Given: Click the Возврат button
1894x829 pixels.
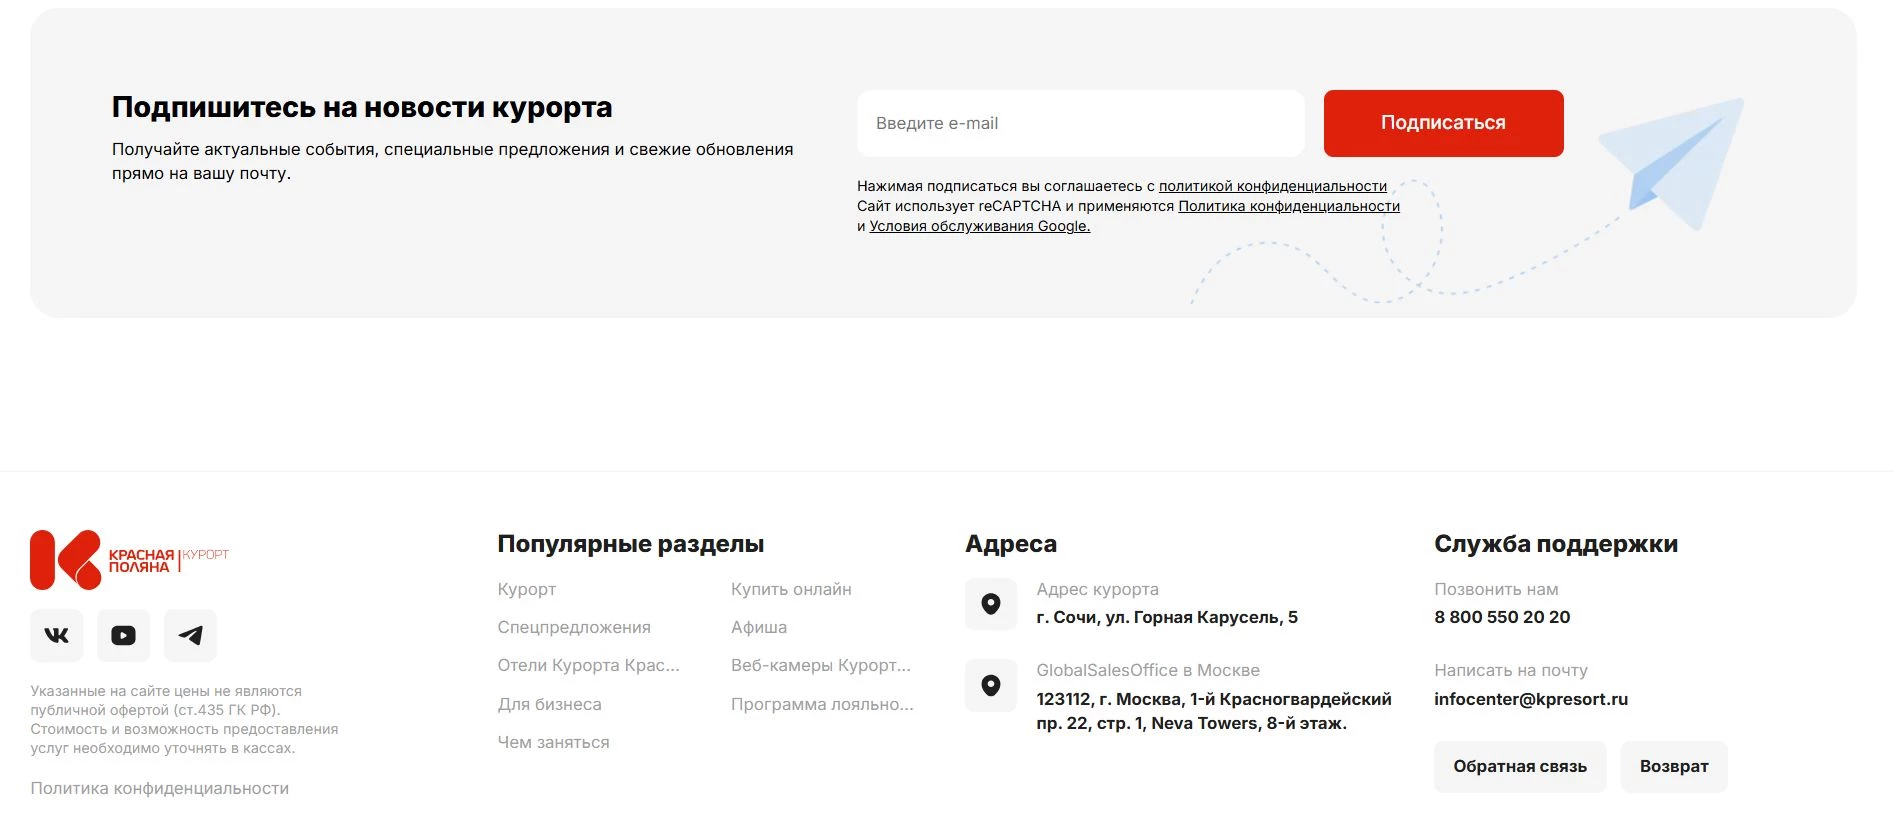Looking at the screenshot, I should click(1673, 767).
